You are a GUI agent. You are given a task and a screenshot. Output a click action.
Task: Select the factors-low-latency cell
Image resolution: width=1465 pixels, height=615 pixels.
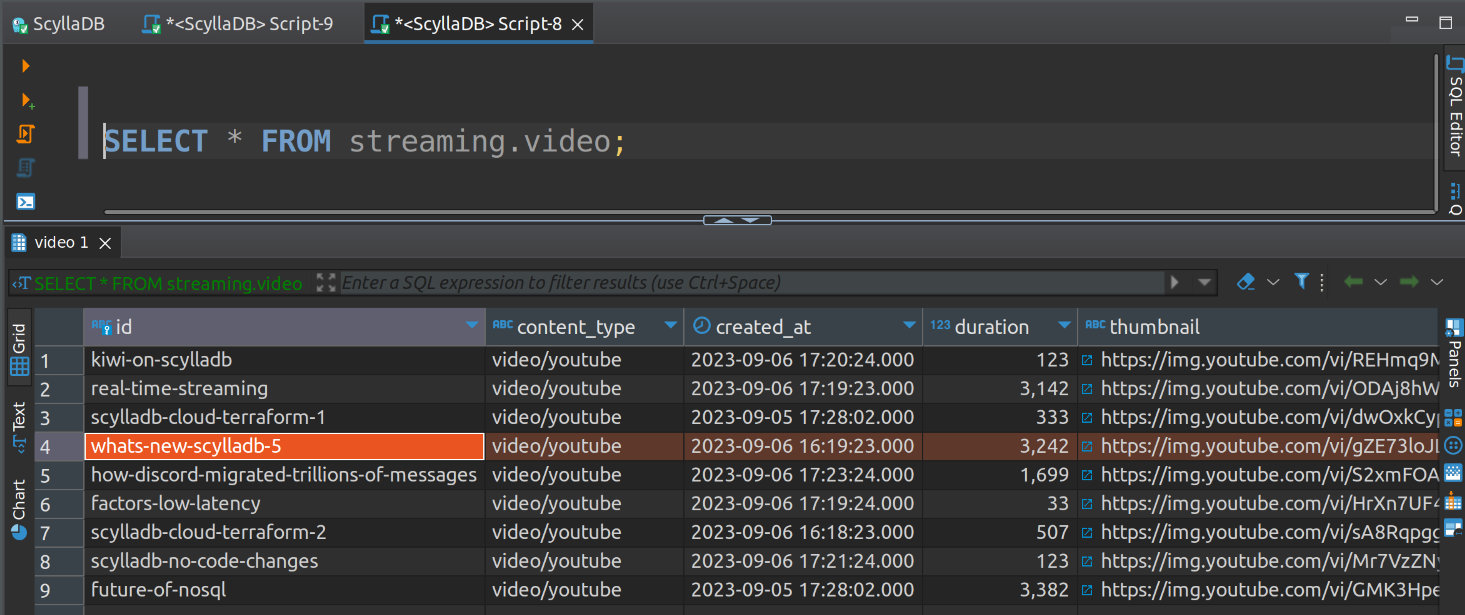tap(285, 504)
